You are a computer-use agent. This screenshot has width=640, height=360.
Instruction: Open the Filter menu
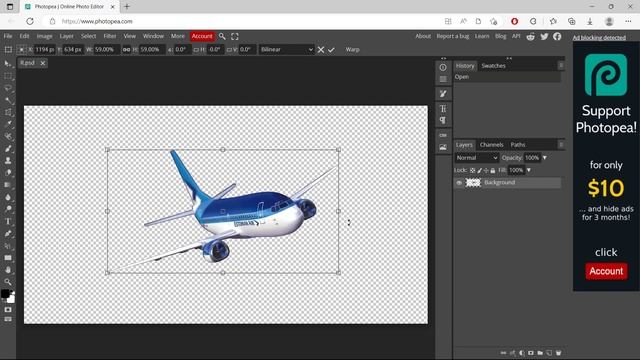tap(110, 36)
